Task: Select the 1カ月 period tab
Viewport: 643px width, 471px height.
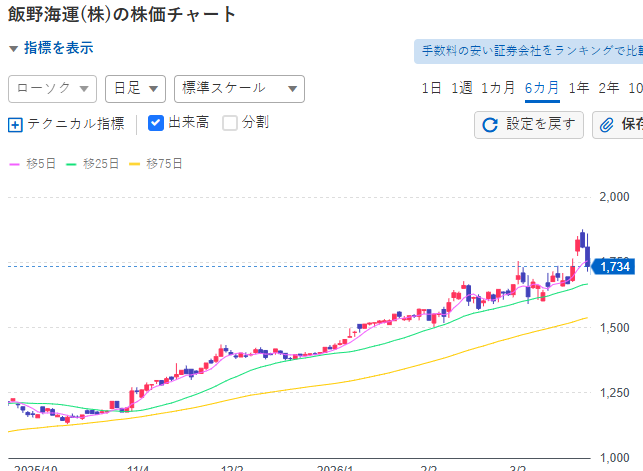Action: pyautogui.click(x=498, y=88)
